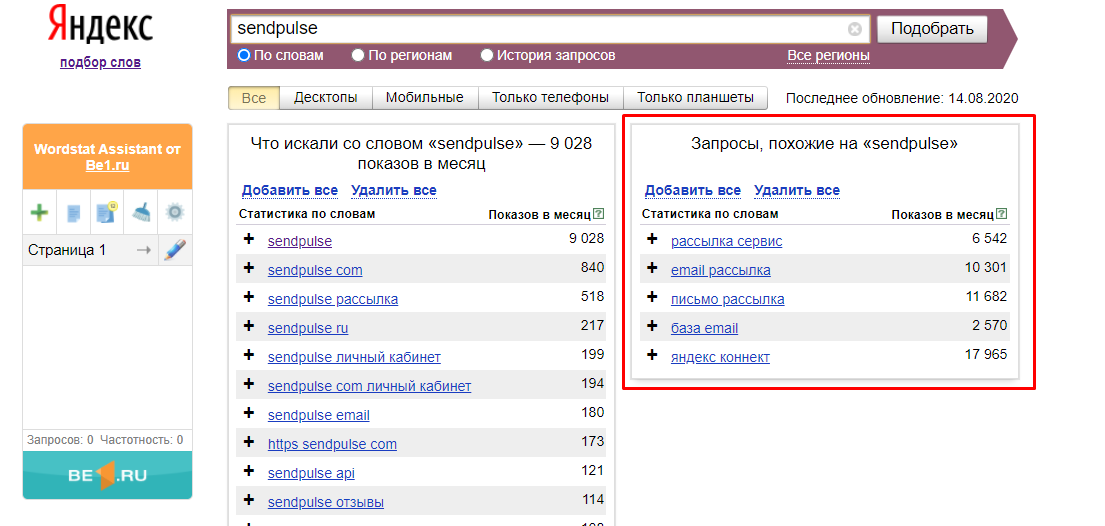Click Добавить все in similar queries panel
Image resolution: width=1105 pixels, height=526 pixels.
click(x=693, y=190)
